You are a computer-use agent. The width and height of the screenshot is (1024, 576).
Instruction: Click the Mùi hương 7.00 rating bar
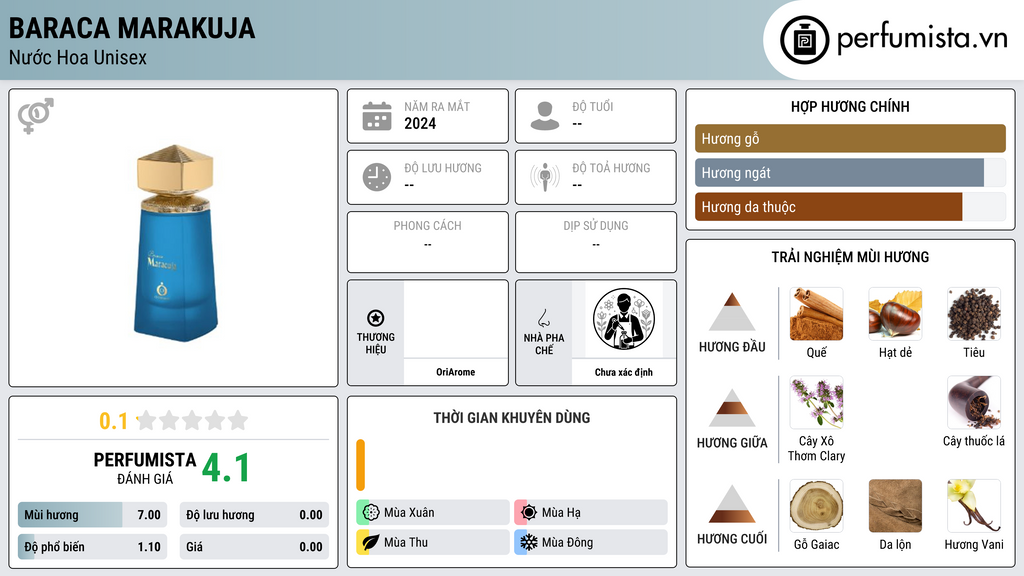point(92,515)
